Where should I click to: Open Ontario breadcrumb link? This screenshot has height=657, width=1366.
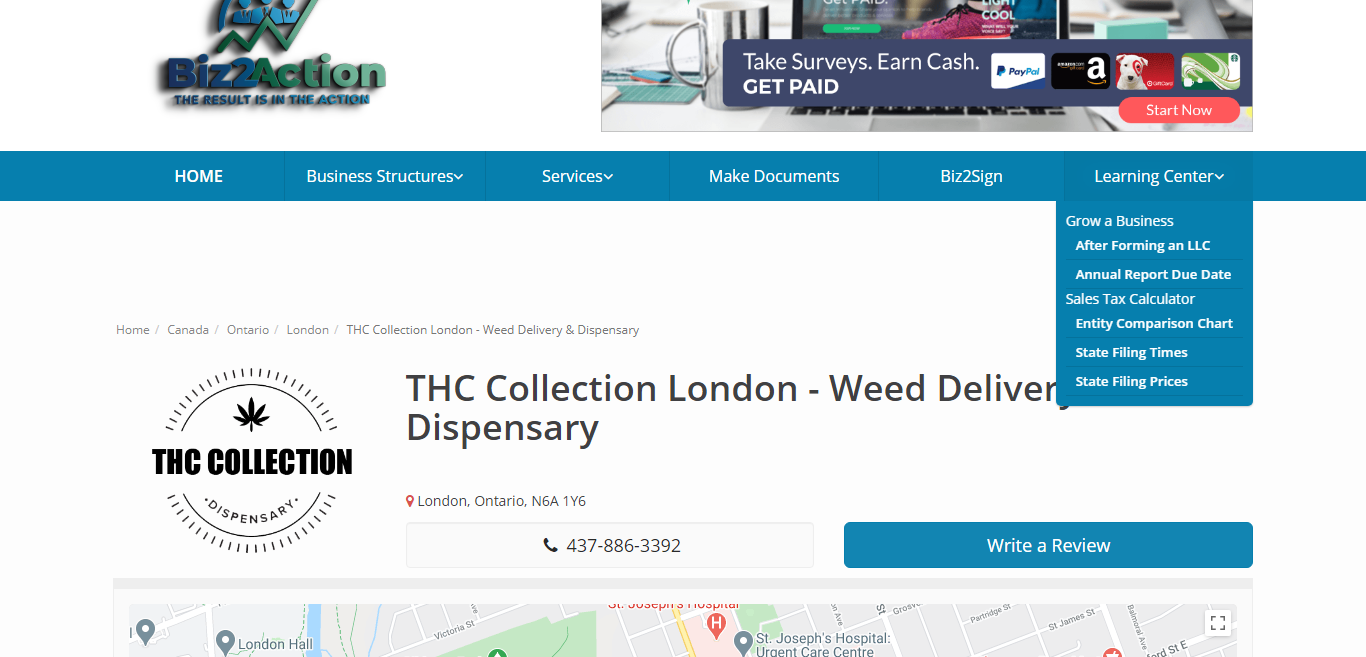tap(248, 329)
